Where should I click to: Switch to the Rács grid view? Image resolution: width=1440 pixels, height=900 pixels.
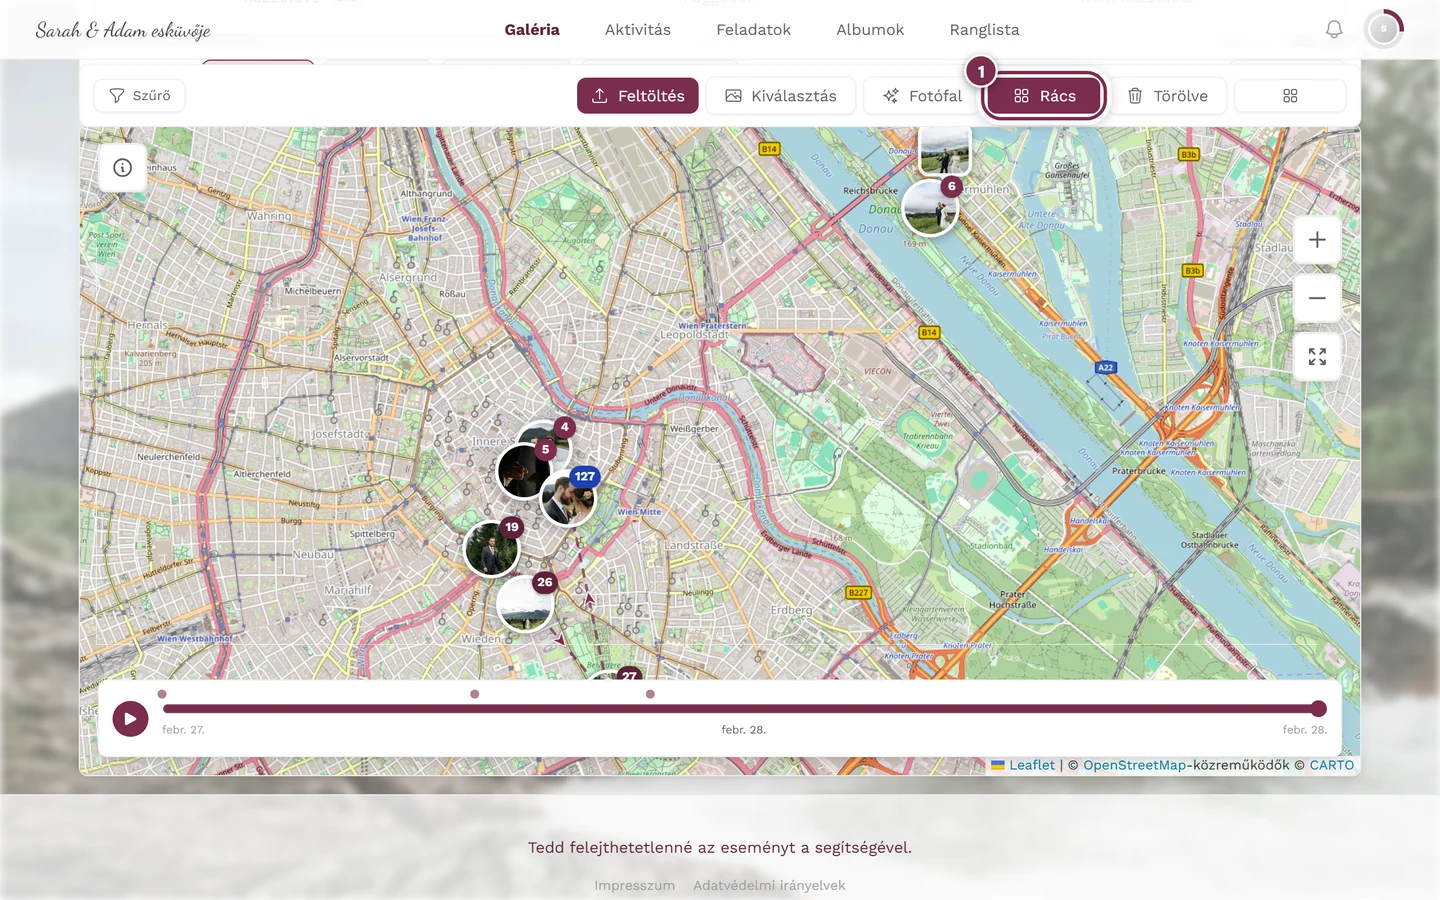point(1044,96)
